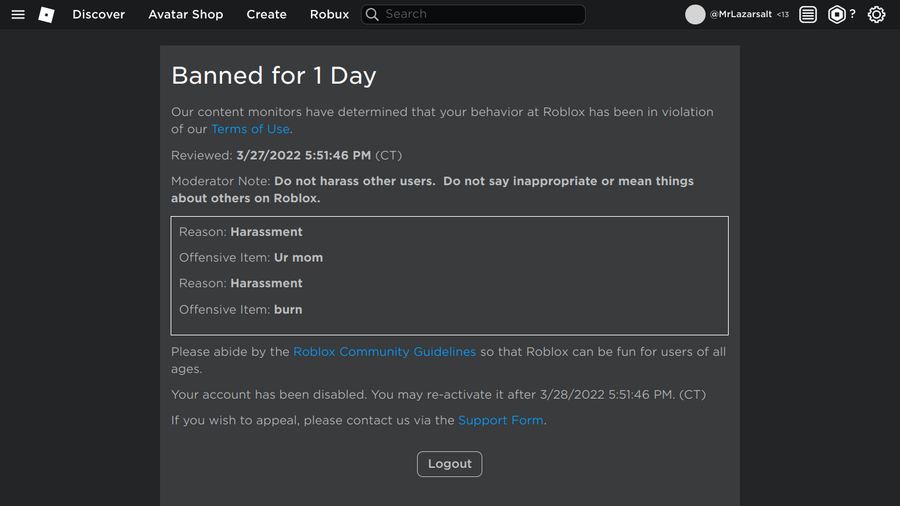Follow the Roblox Community Guidelines link
Screen dimensions: 900x506
click(384, 352)
